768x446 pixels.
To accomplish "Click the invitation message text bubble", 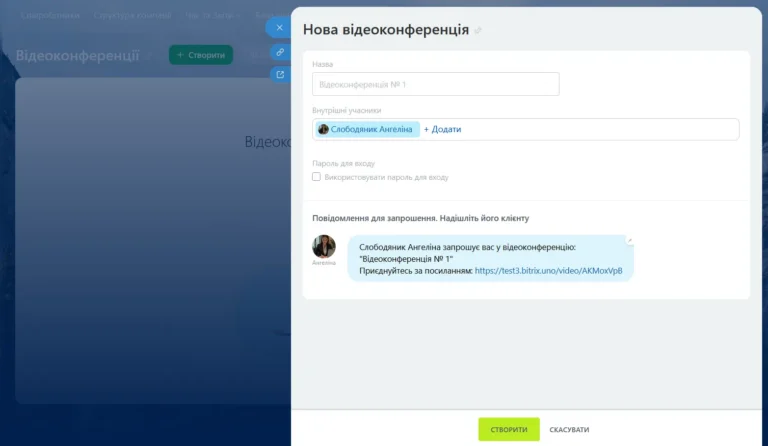I will (490, 258).
